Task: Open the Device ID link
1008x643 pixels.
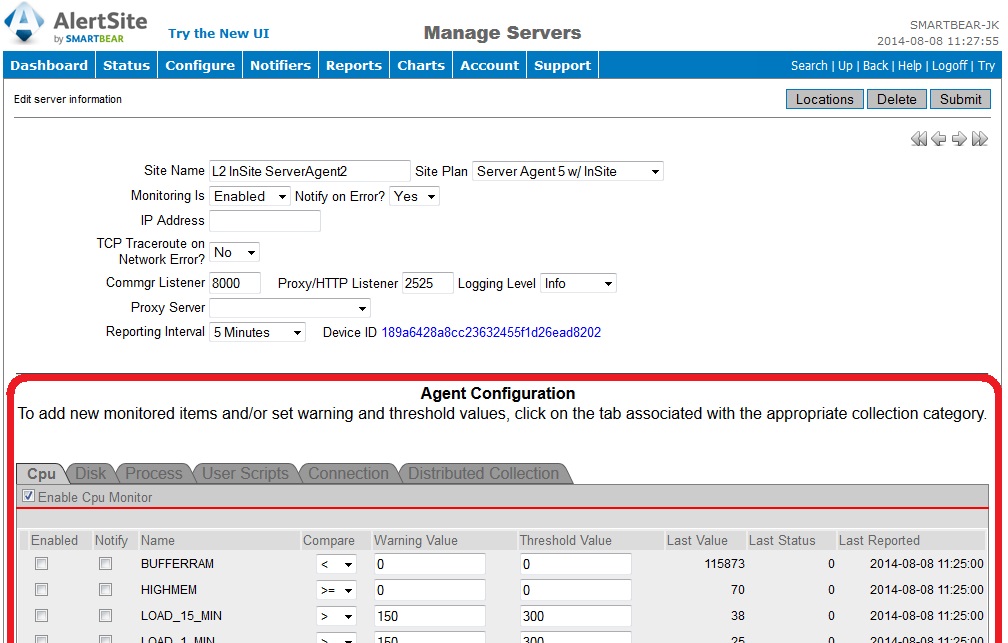Action: [x=491, y=332]
